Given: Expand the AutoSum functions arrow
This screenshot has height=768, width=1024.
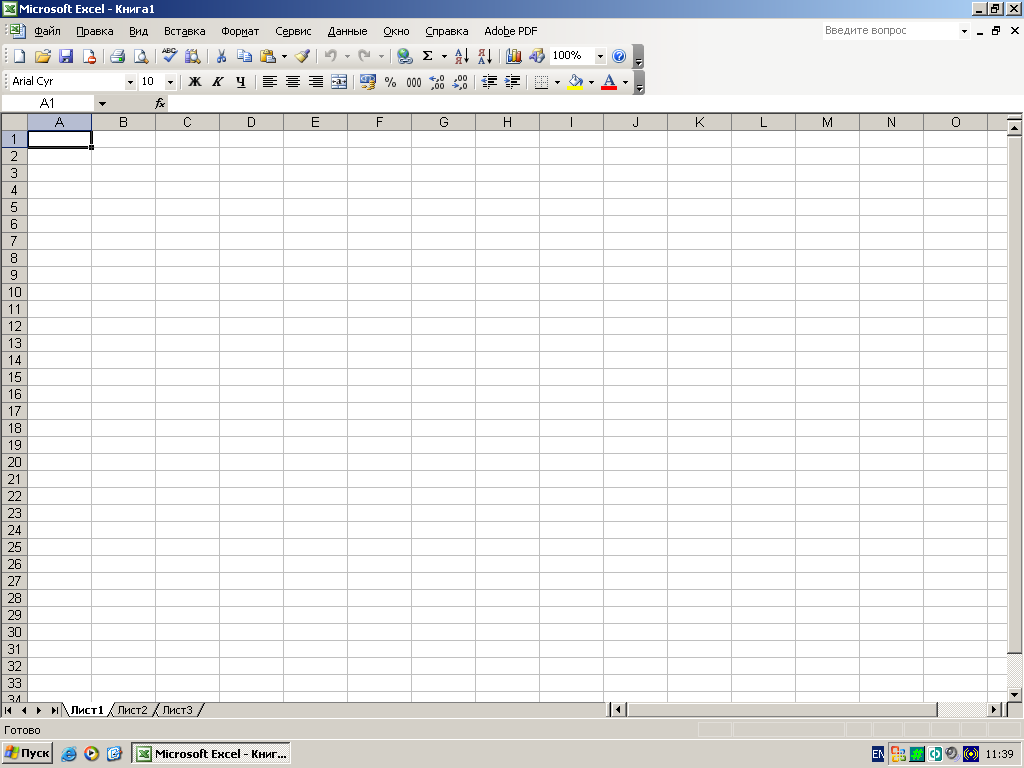Looking at the screenshot, I should 444,56.
